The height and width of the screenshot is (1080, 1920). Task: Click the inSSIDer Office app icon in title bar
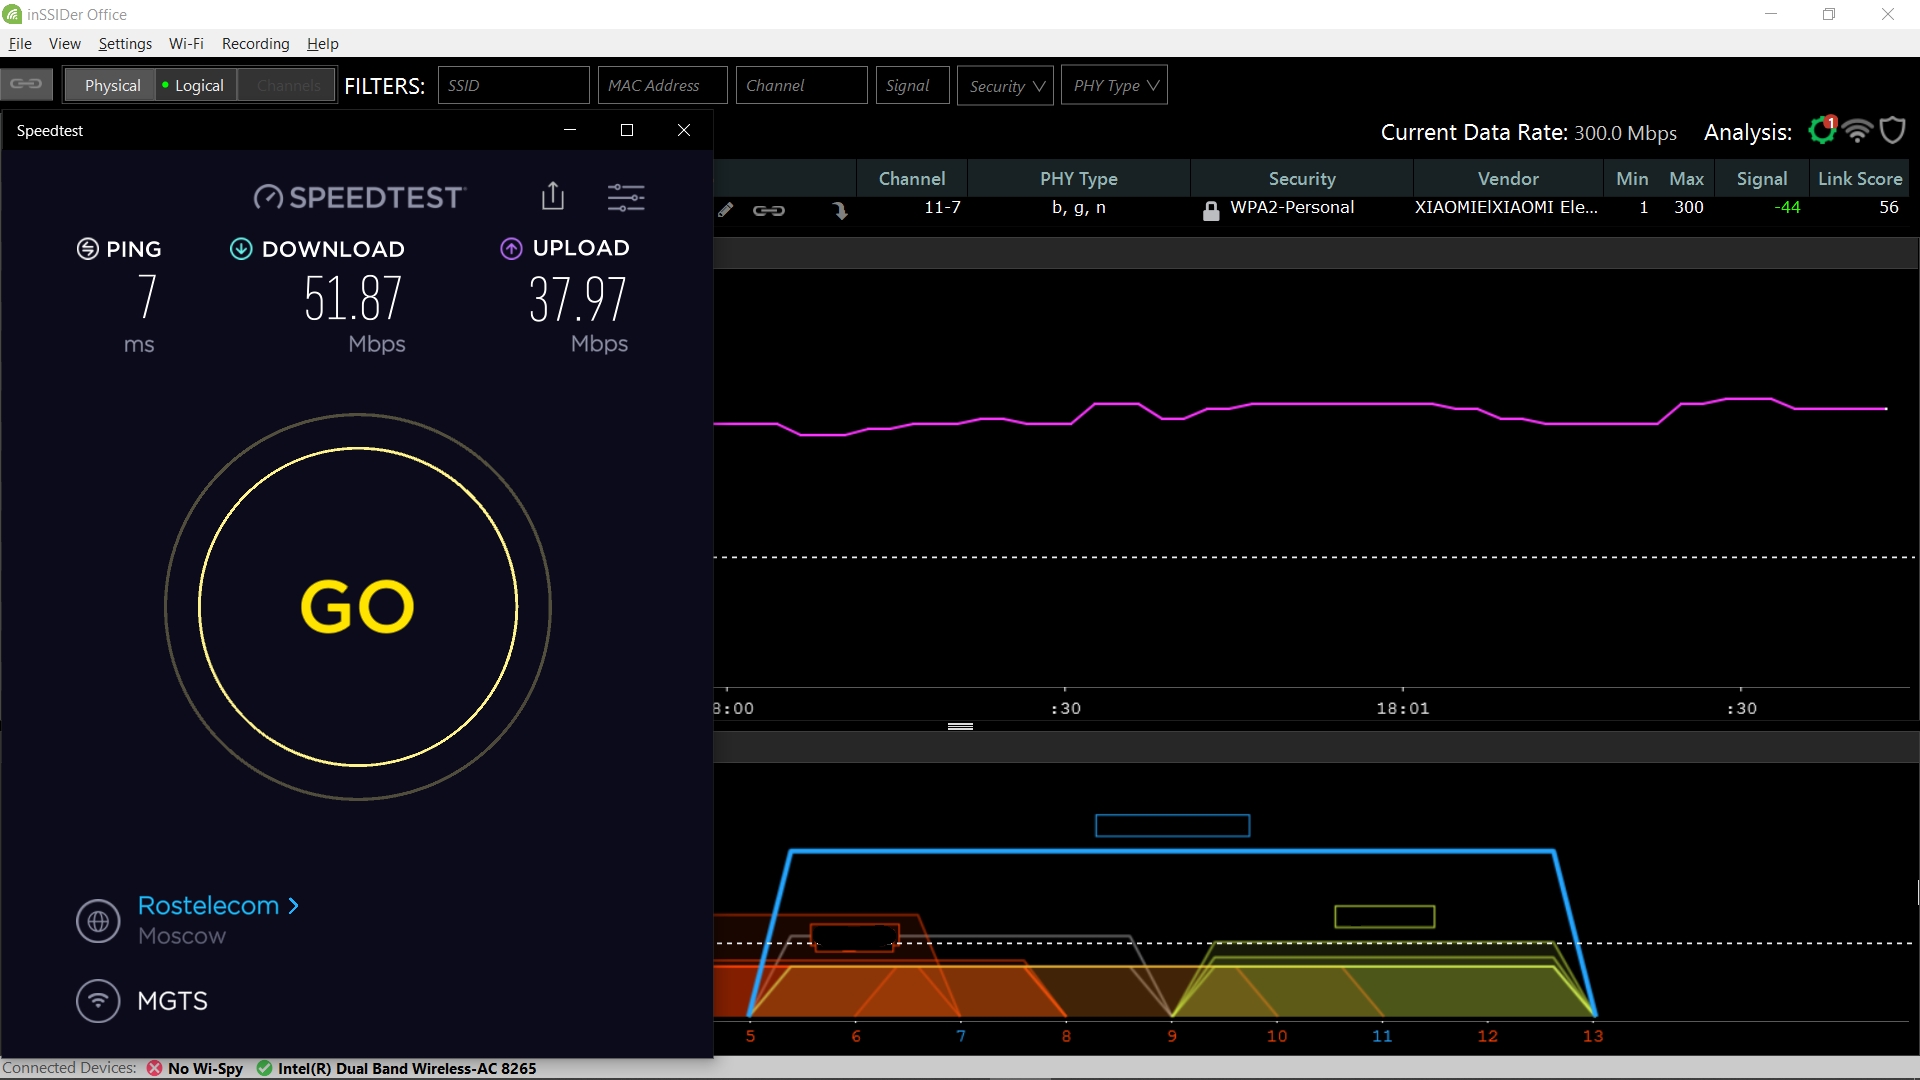[12, 14]
